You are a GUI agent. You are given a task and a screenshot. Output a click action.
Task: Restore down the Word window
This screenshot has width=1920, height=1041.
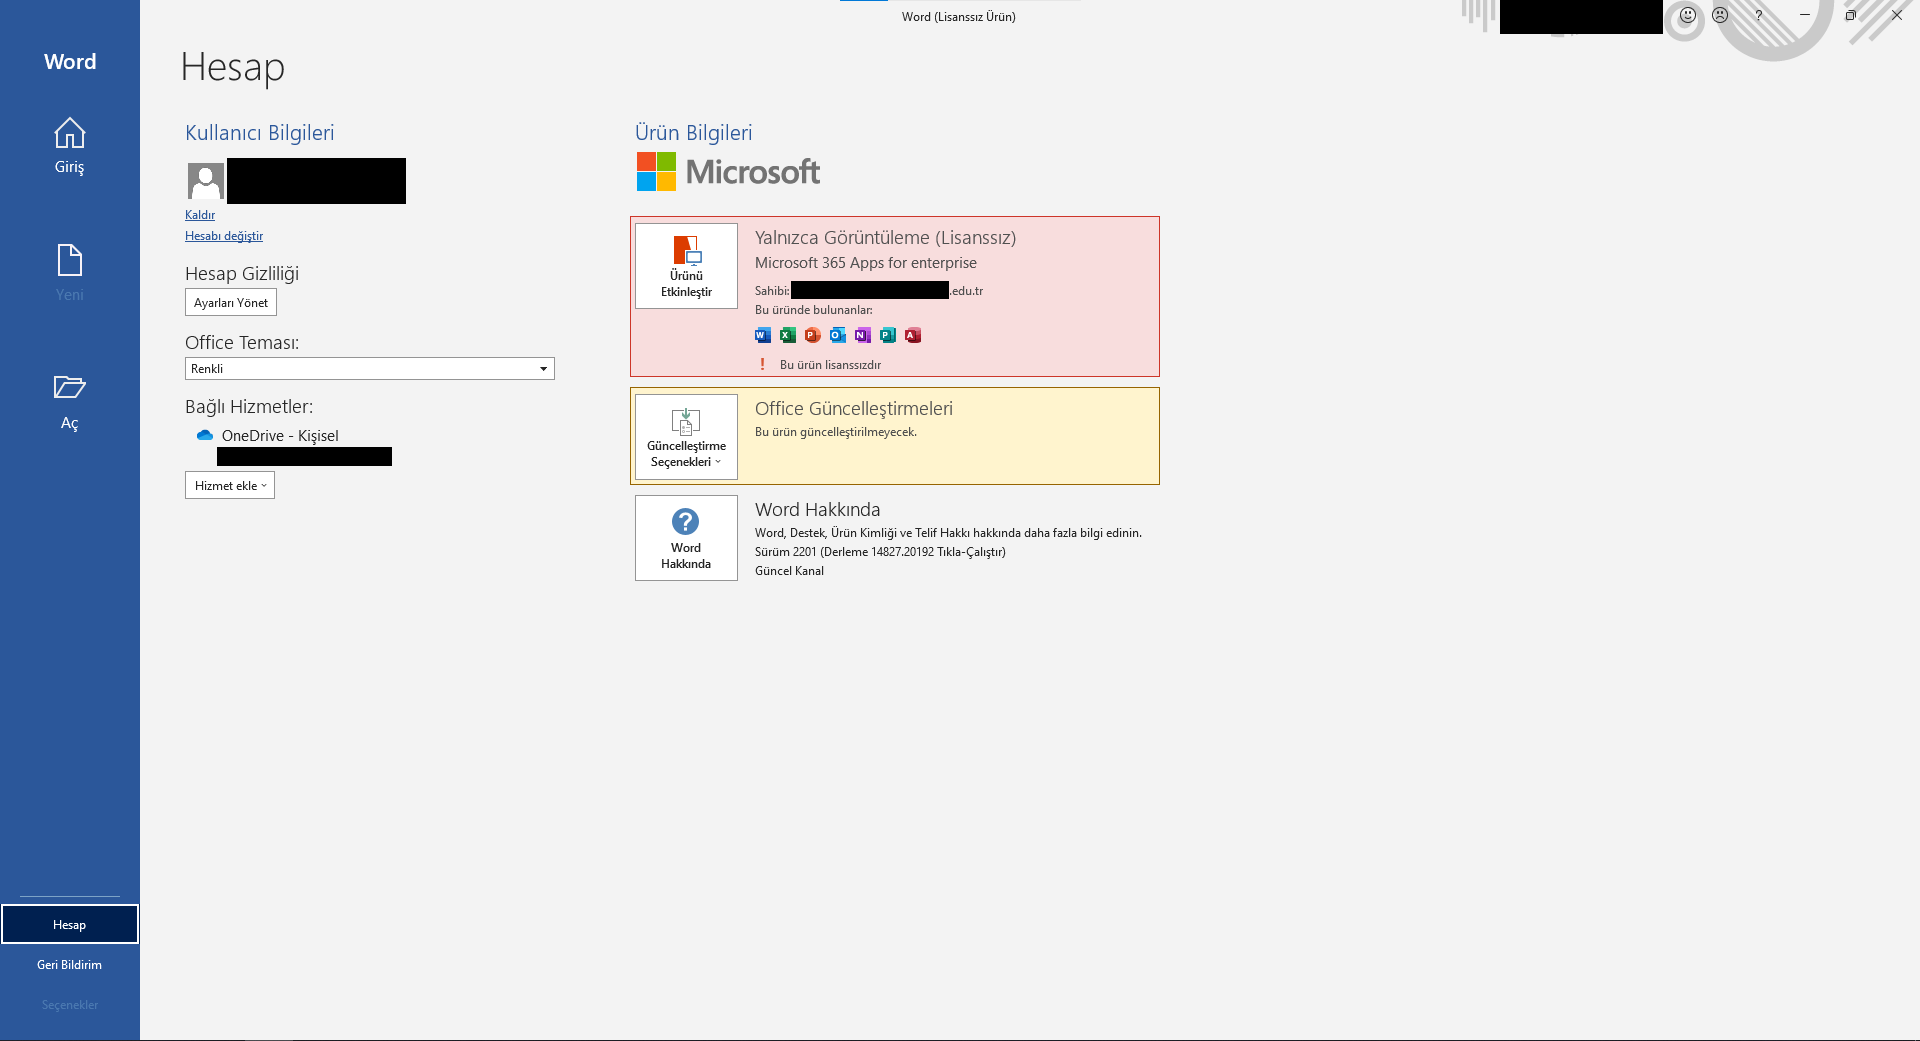click(x=1851, y=15)
